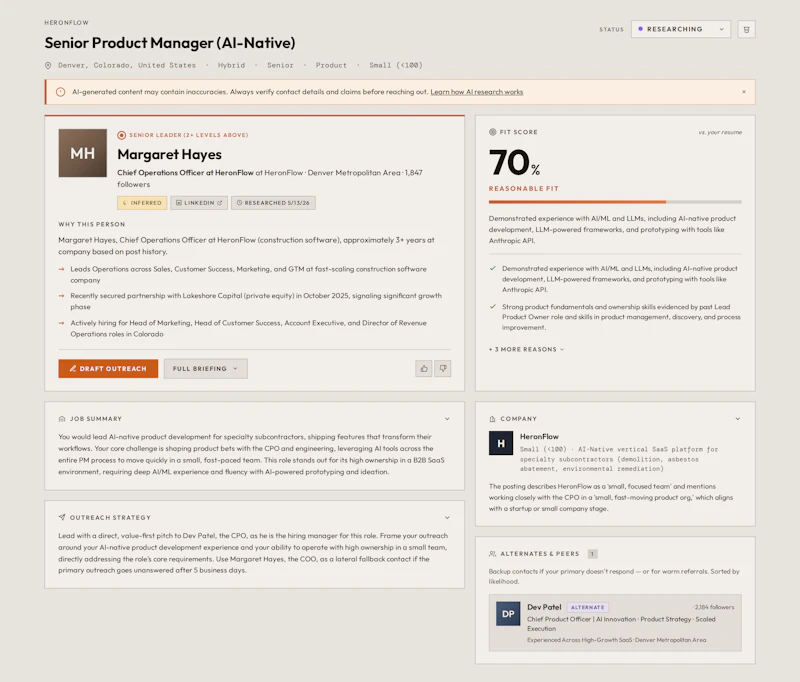This screenshot has height=682, width=800.
Task: Open the Researching status dropdown
Action: tap(681, 29)
